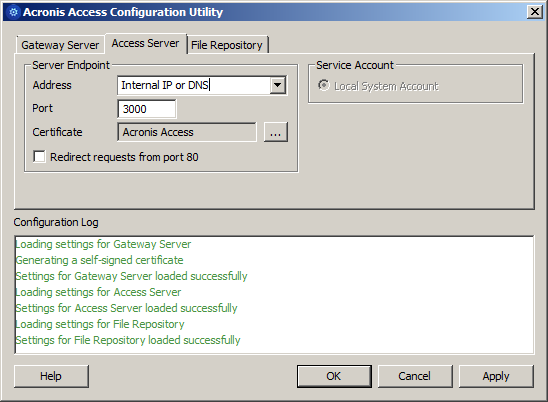
Task: Open certificate browse ellipsis button
Action: click(276, 132)
